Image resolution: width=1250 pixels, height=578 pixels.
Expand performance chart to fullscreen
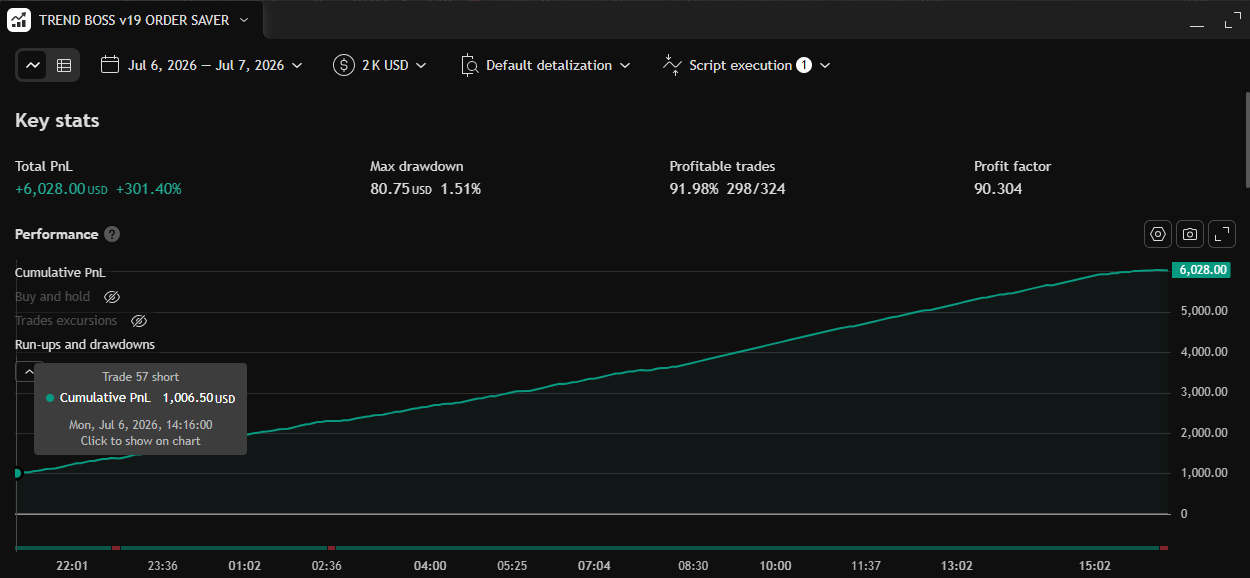click(1222, 234)
